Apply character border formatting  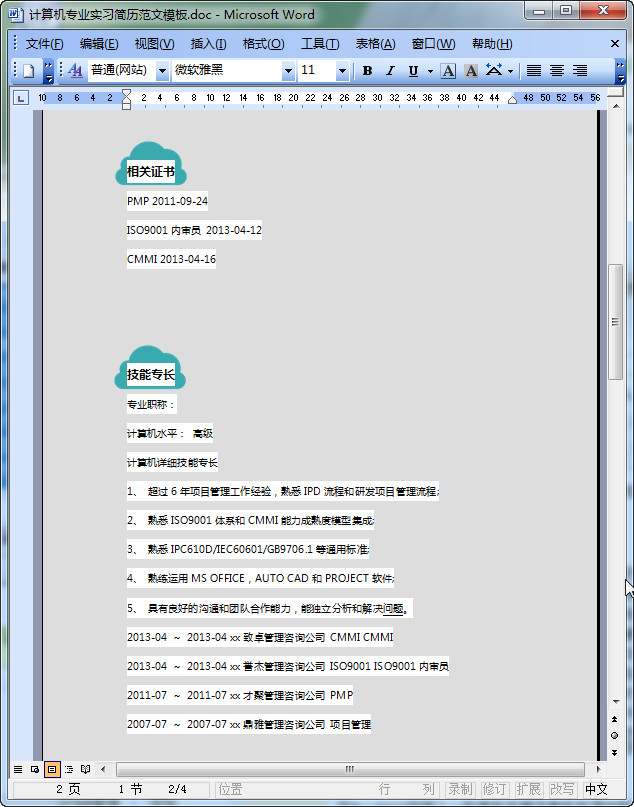448,71
